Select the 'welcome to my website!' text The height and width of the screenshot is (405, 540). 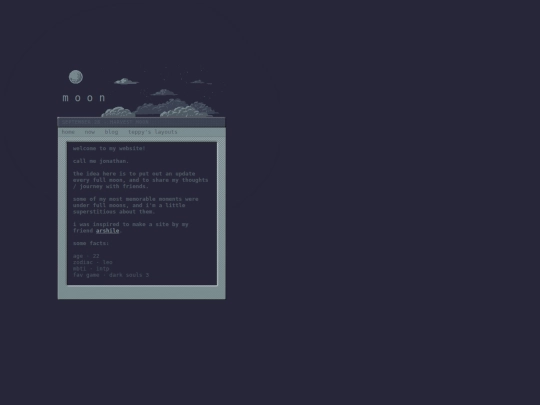tap(109, 148)
